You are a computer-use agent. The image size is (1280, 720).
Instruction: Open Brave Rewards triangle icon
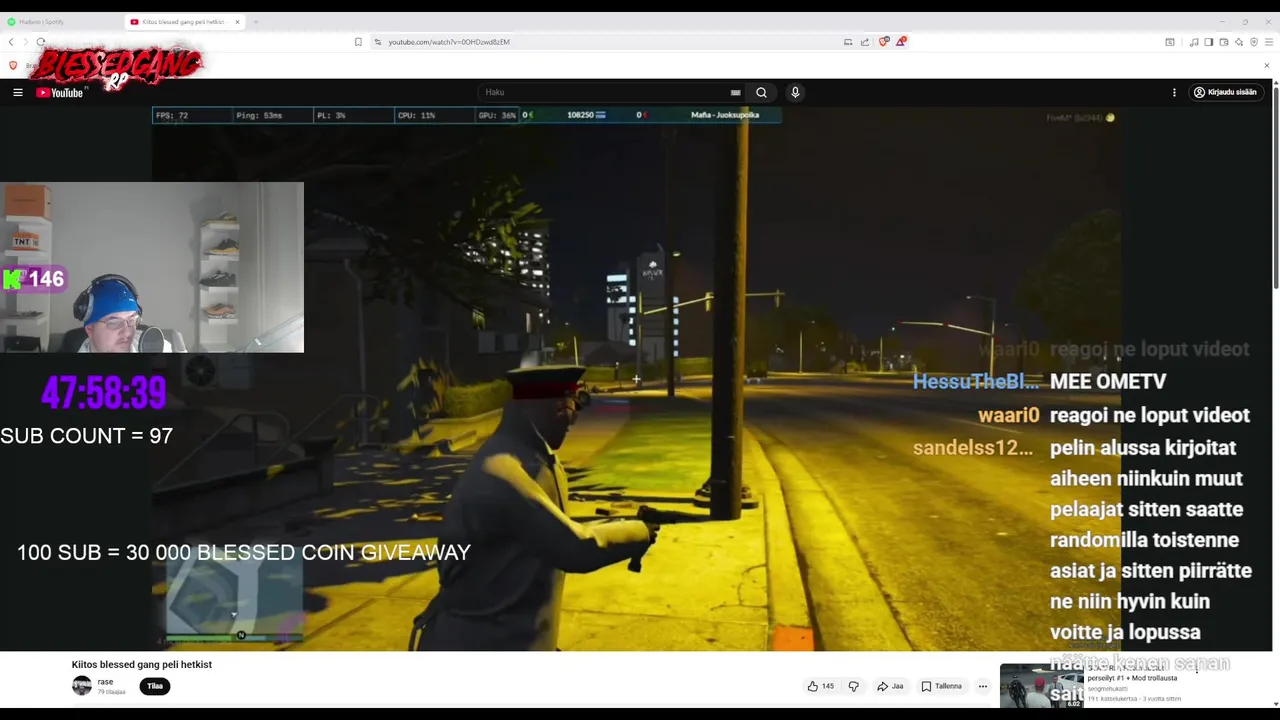point(900,42)
